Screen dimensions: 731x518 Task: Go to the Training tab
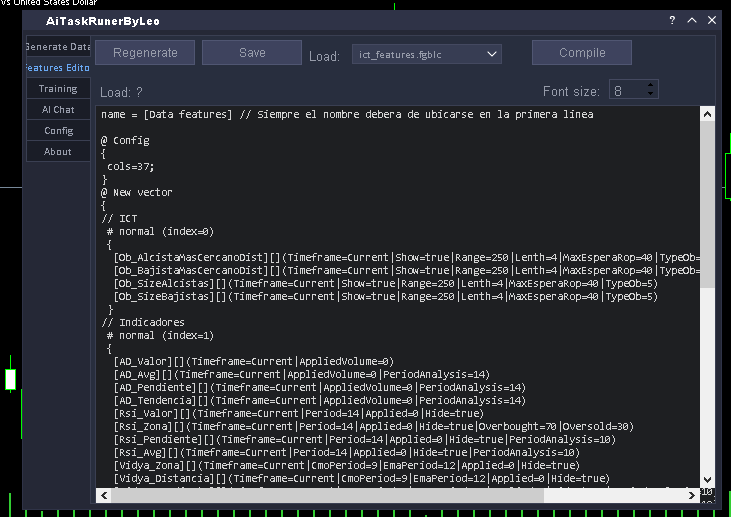(57, 89)
